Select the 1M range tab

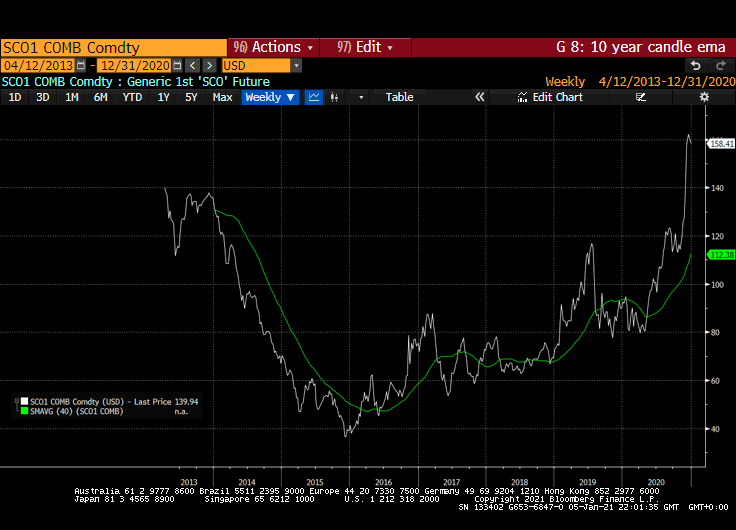tap(71, 97)
